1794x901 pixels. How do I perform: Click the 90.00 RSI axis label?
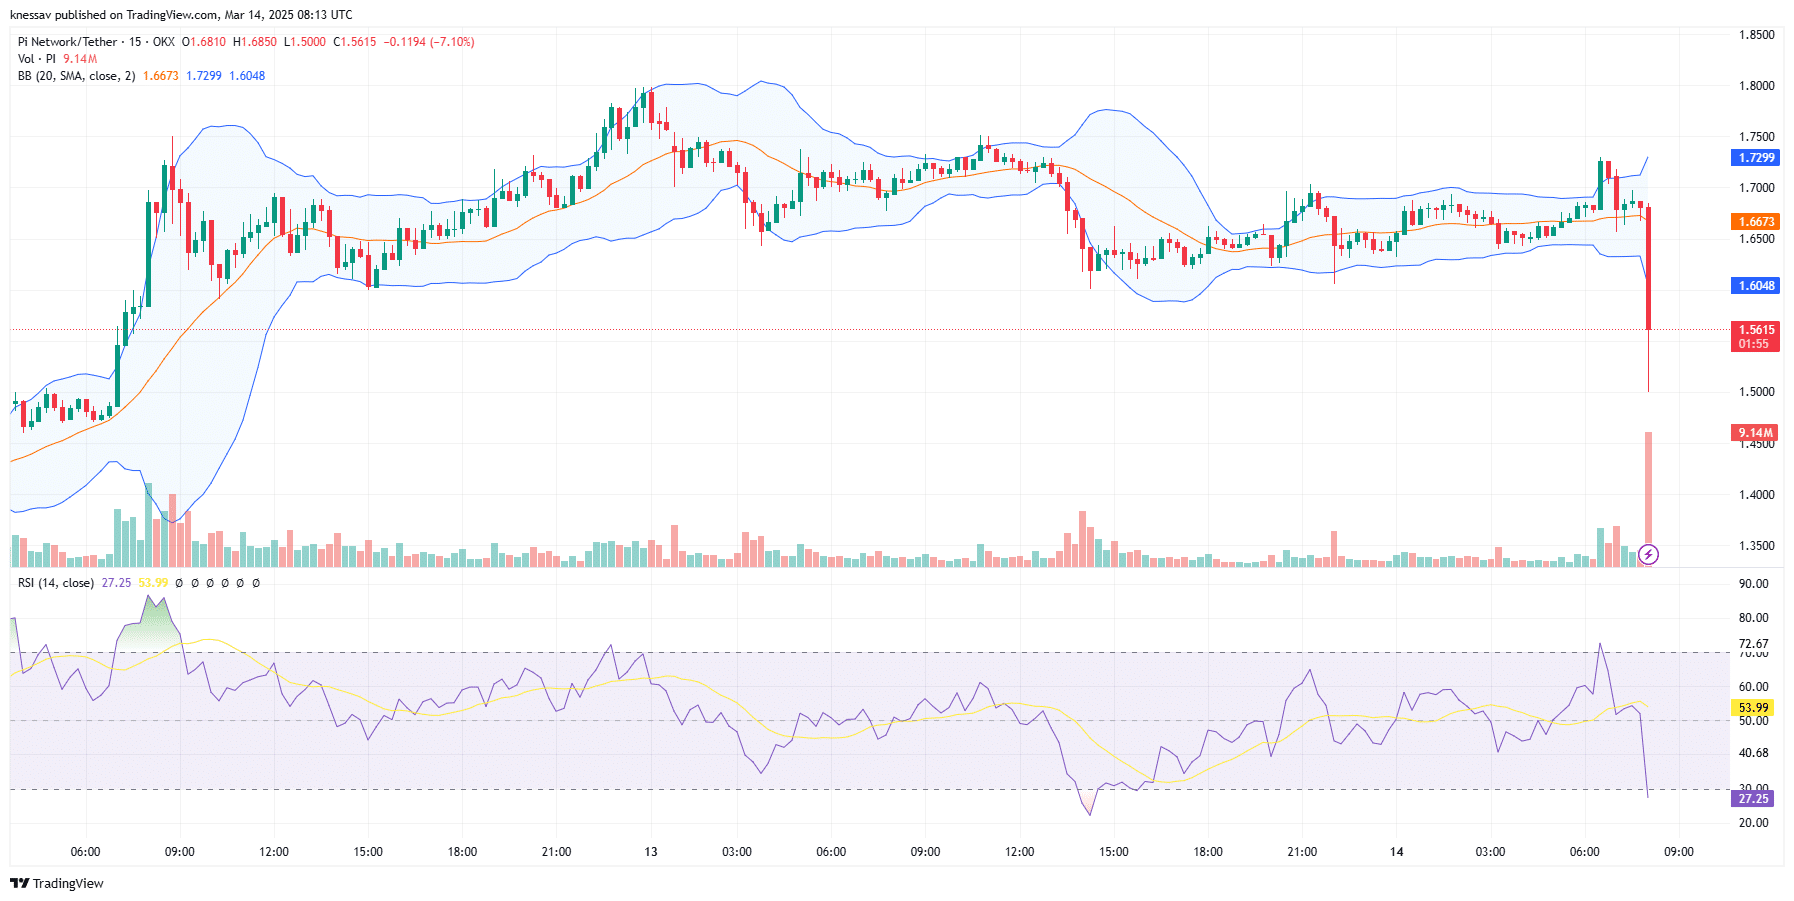coord(1754,584)
